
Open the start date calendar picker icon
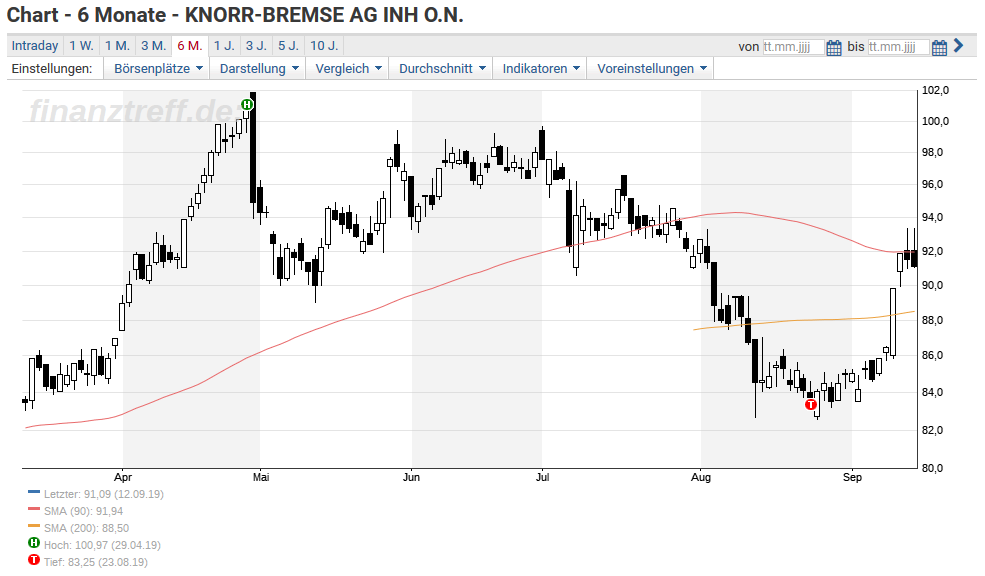[834, 47]
